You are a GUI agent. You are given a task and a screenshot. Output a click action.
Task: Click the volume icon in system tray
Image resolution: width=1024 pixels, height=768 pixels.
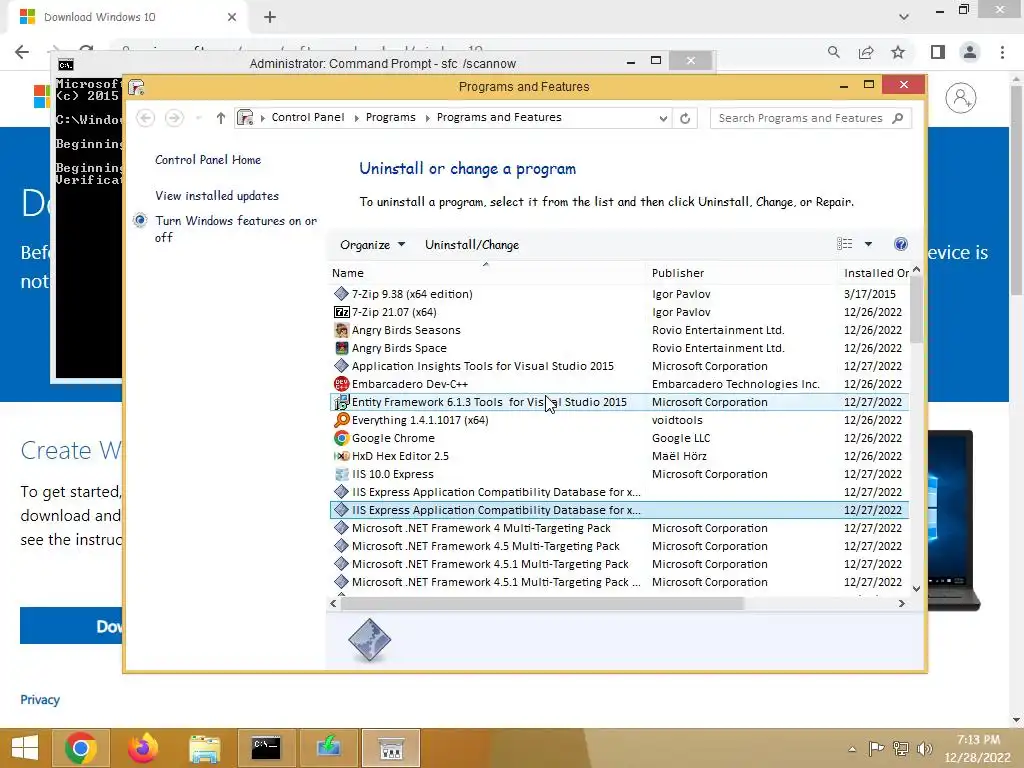pyautogui.click(x=925, y=749)
